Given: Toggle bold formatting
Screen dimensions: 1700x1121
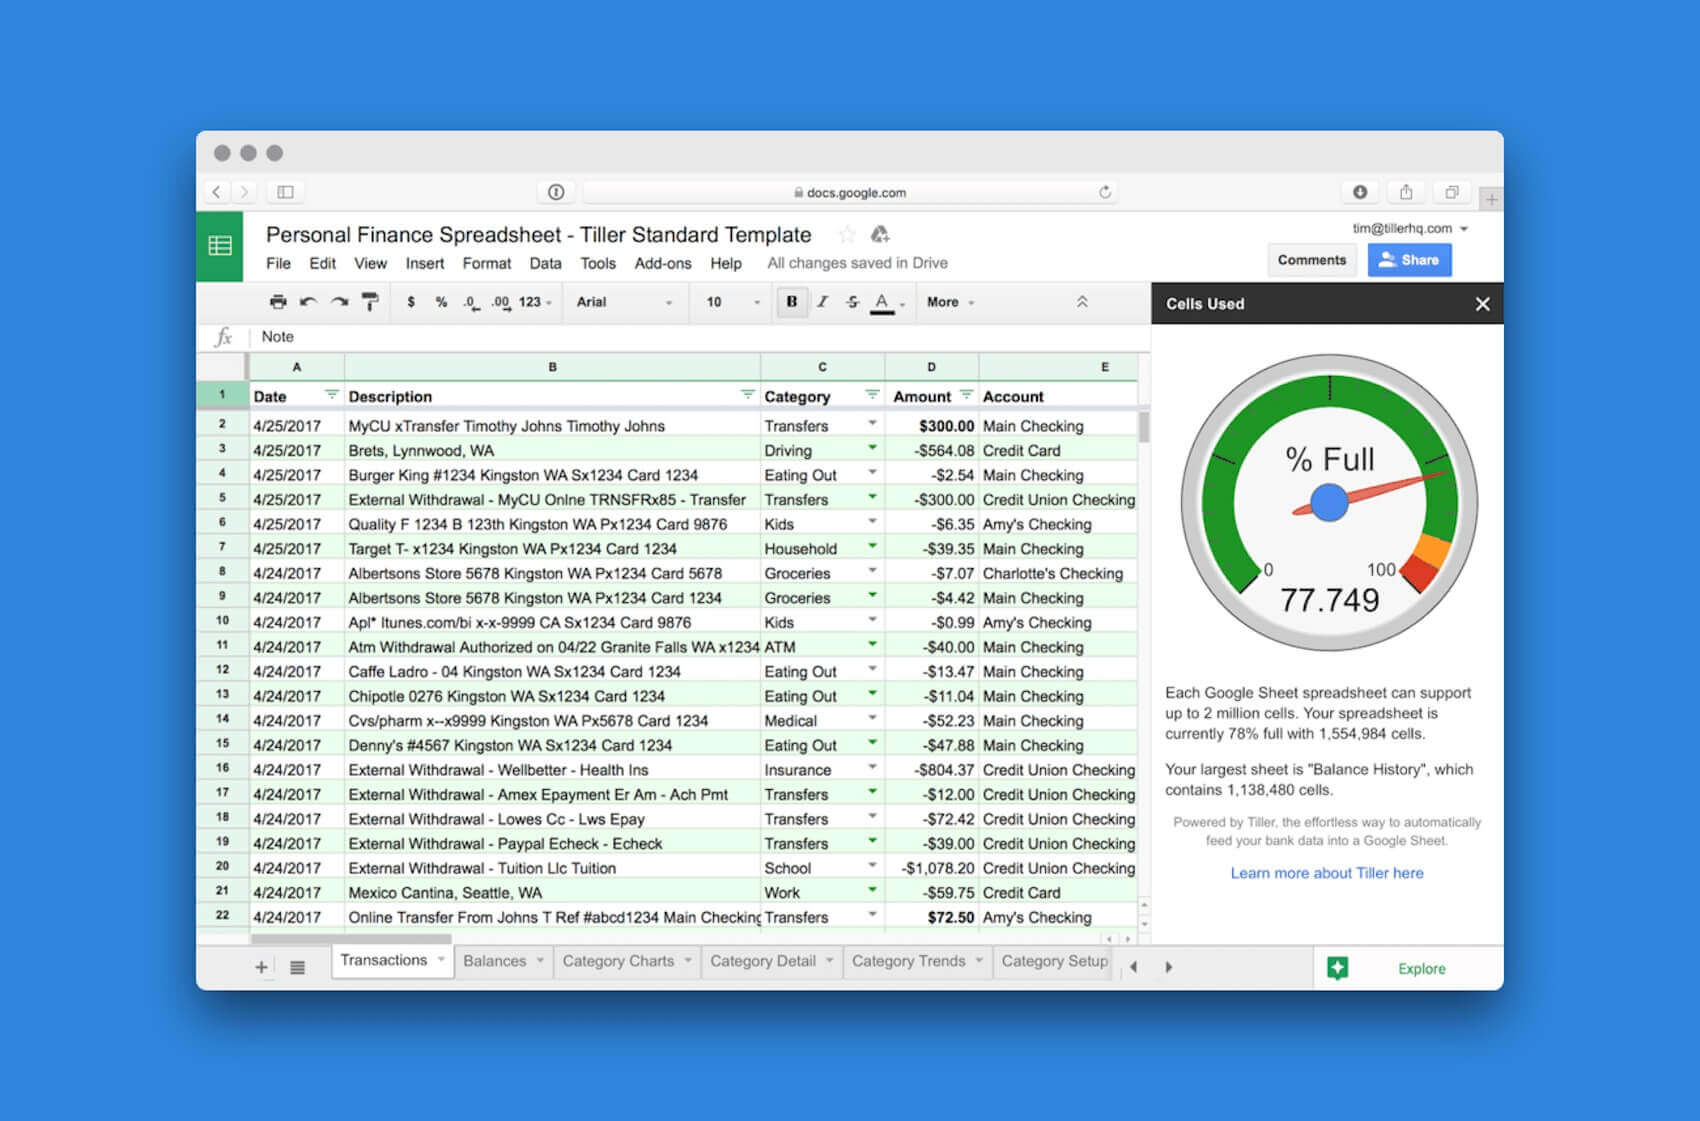Looking at the screenshot, I should click(792, 302).
